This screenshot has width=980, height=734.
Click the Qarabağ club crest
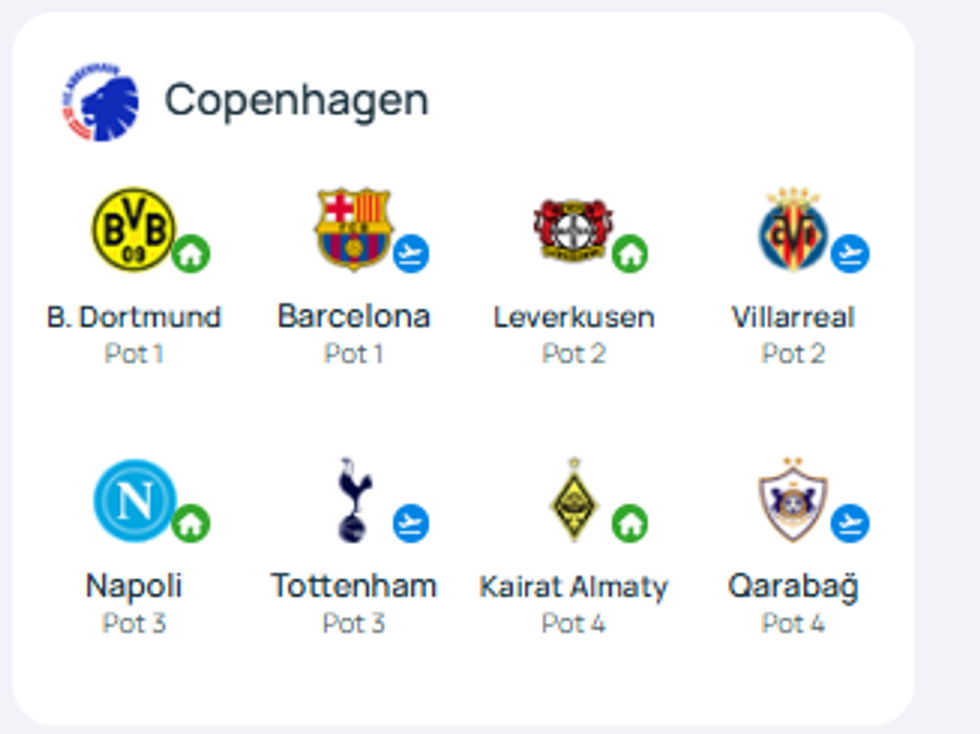792,500
